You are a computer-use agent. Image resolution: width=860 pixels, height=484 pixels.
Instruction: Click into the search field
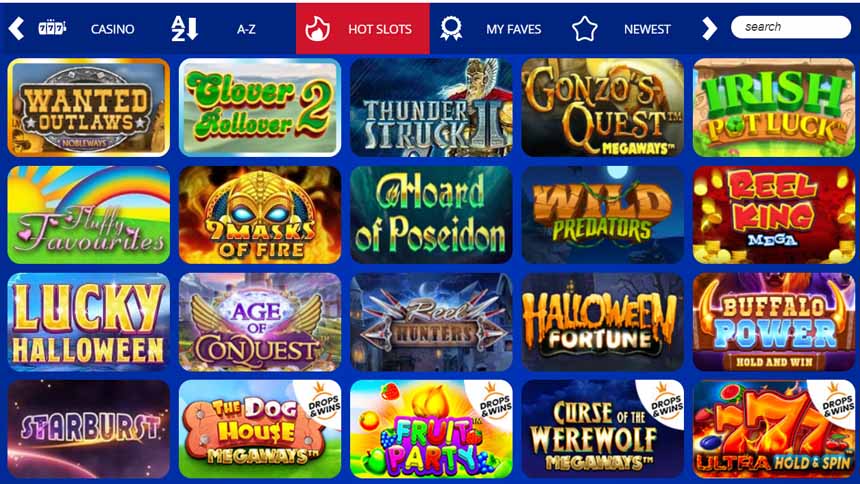click(x=791, y=27)
